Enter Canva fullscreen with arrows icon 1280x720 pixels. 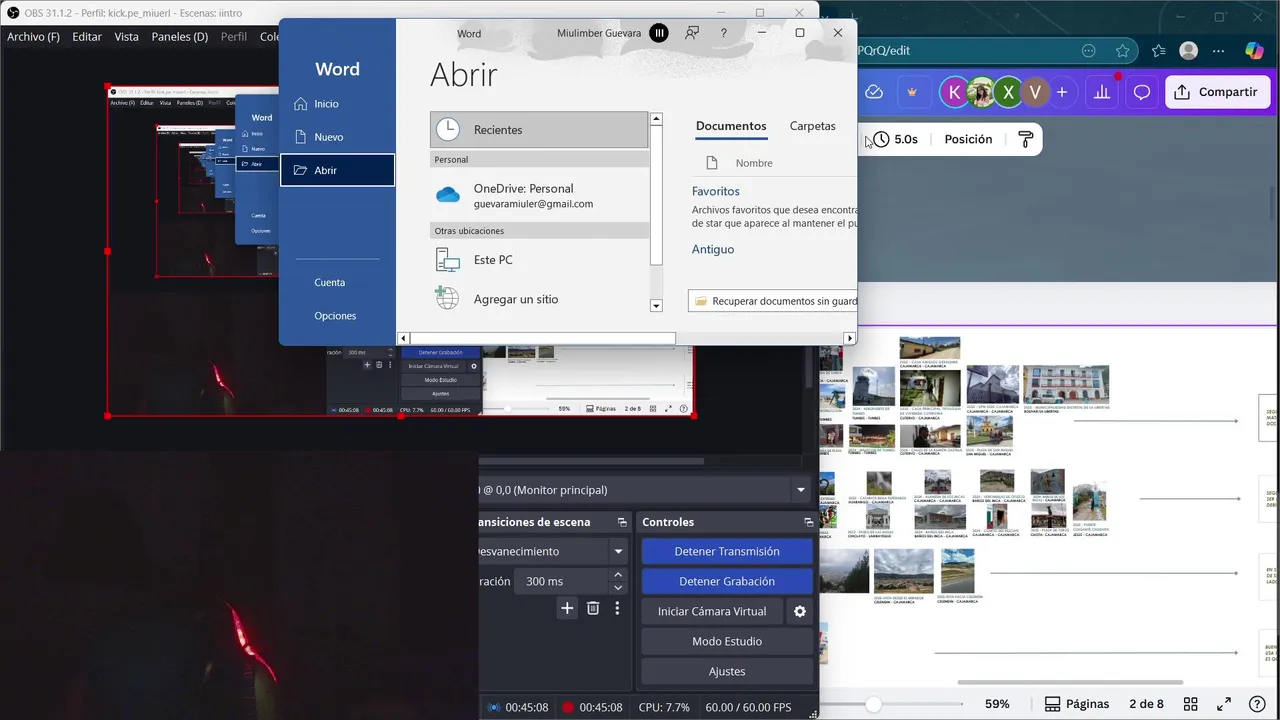1223,704
